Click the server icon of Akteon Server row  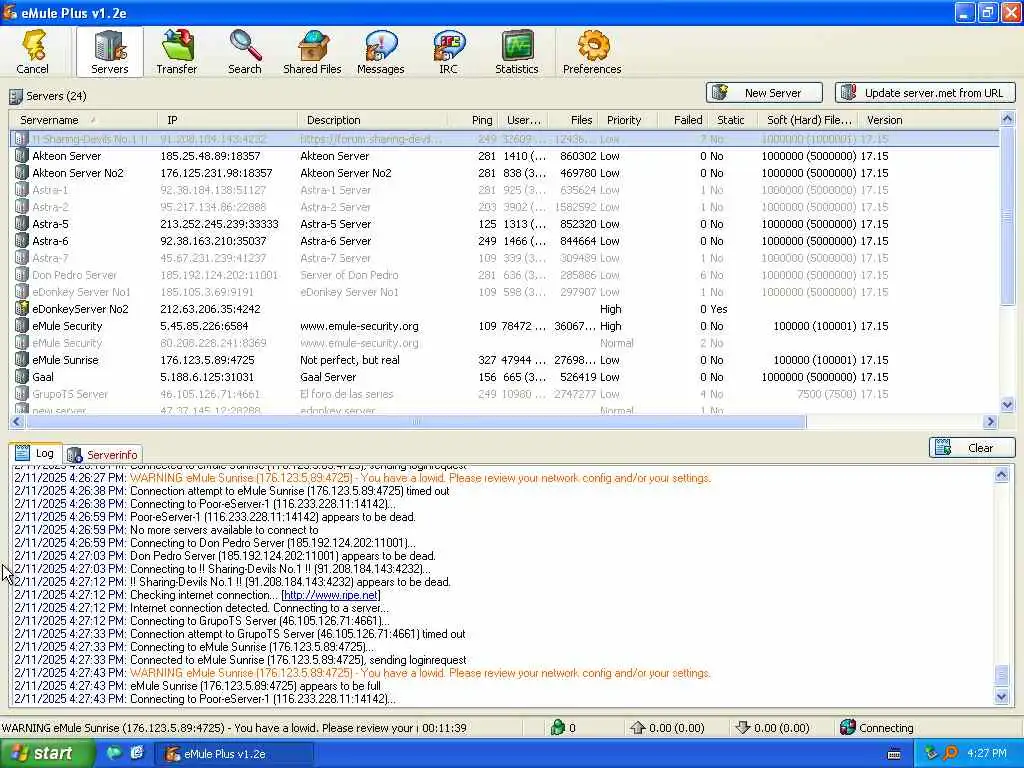click(22, 156)
